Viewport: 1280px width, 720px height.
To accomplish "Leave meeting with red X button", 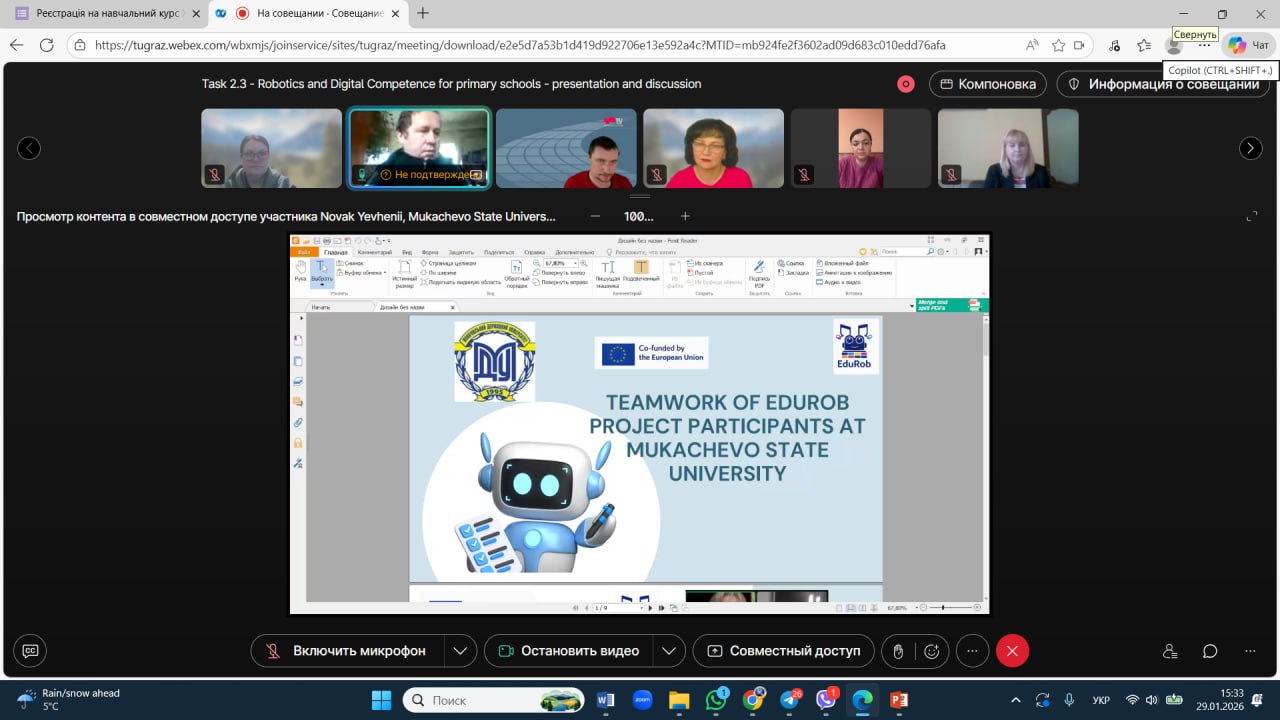I will pos(1012,651).
